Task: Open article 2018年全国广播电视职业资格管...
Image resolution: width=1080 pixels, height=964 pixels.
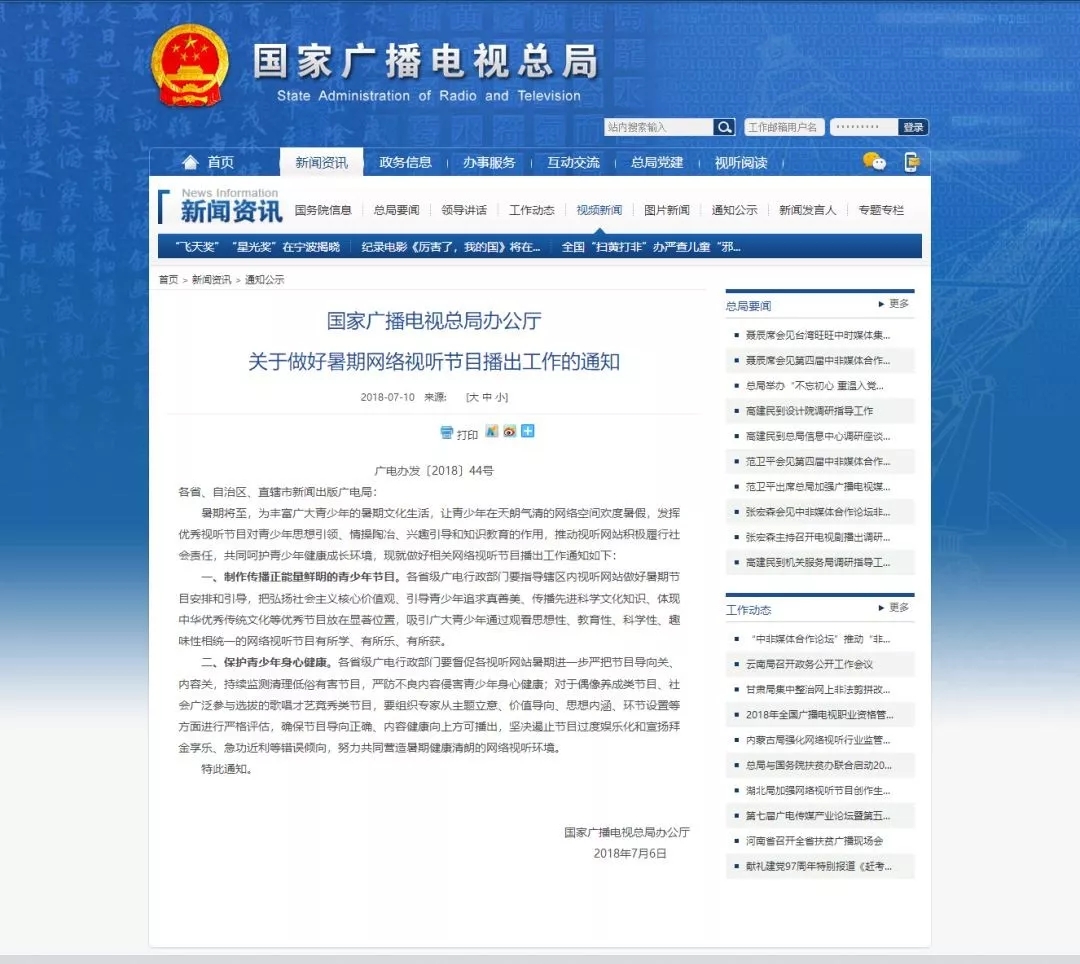Action: pos(819,715)
